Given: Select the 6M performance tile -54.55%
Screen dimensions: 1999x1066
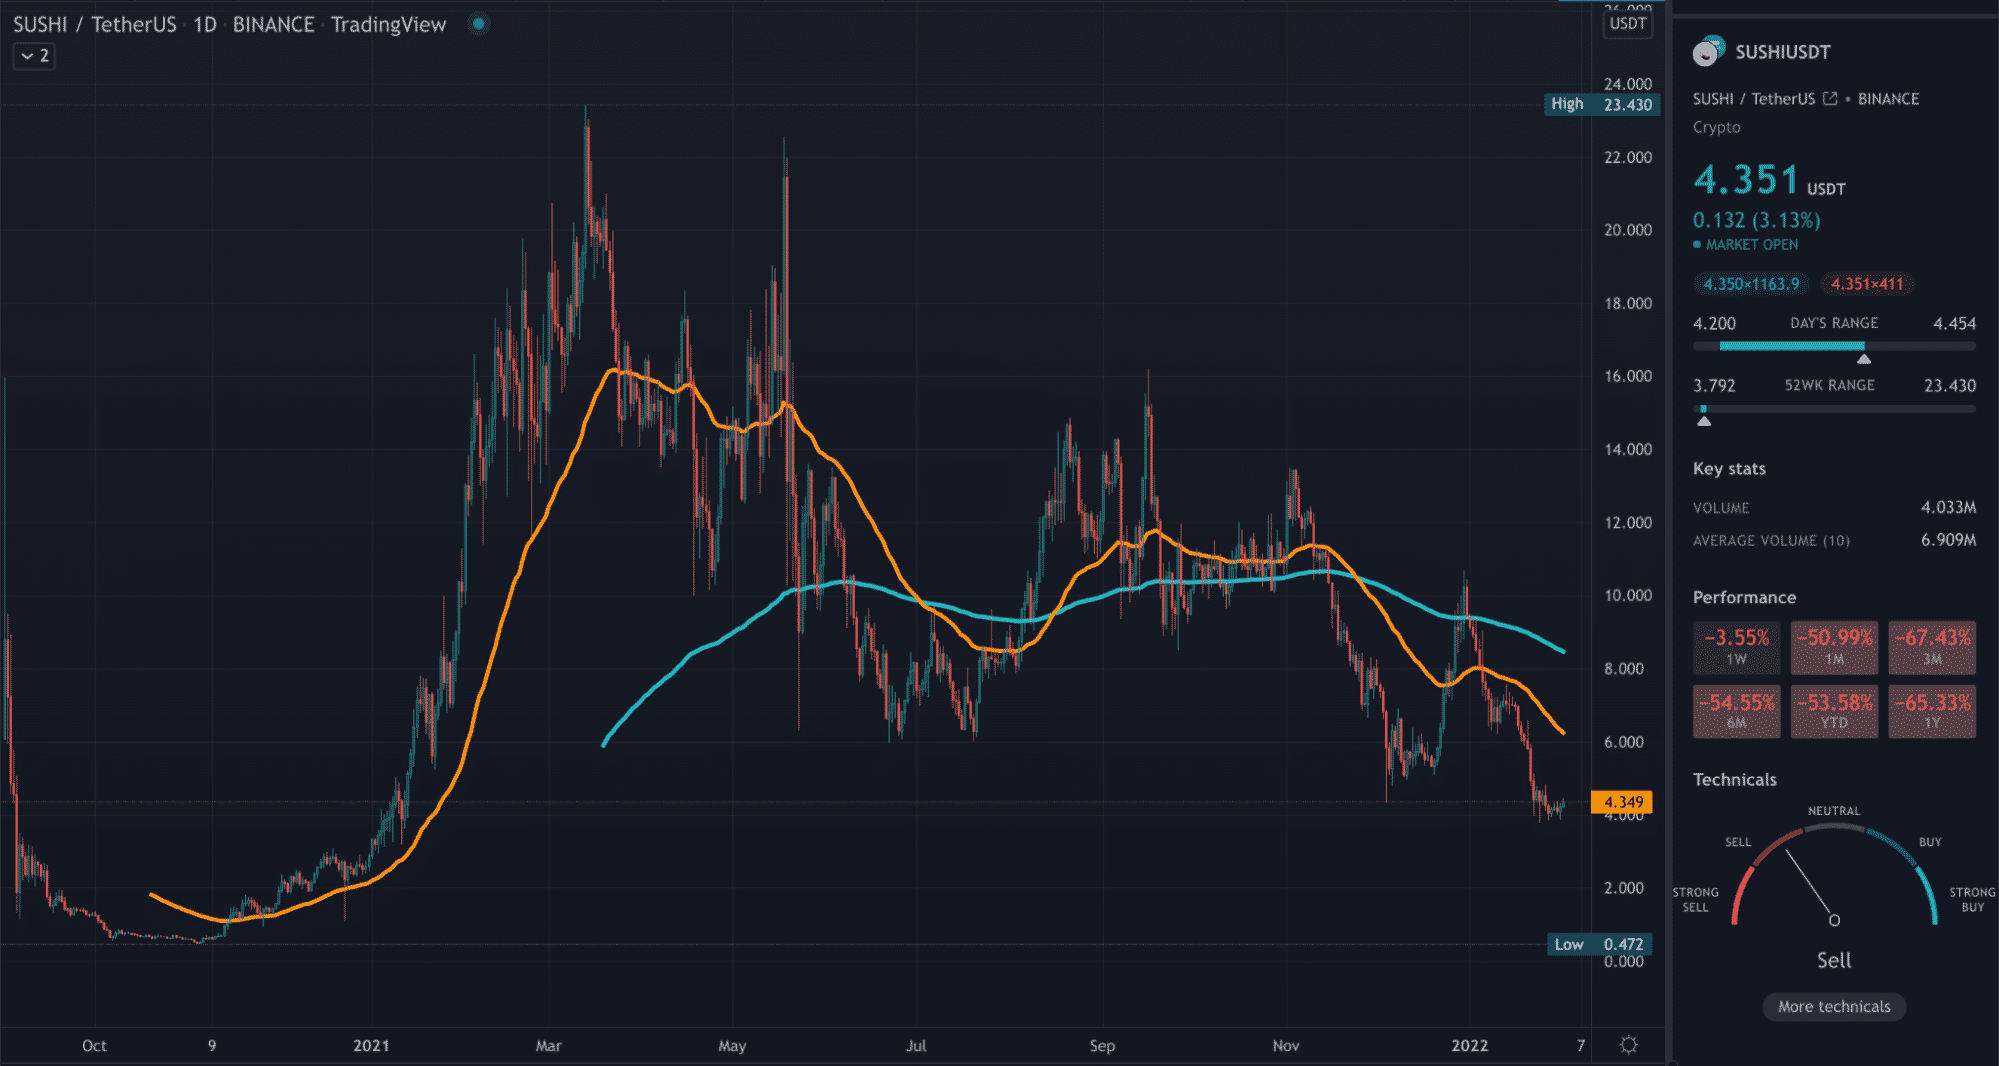Looking at the screenshot, I should click(x=1736, y=711).
